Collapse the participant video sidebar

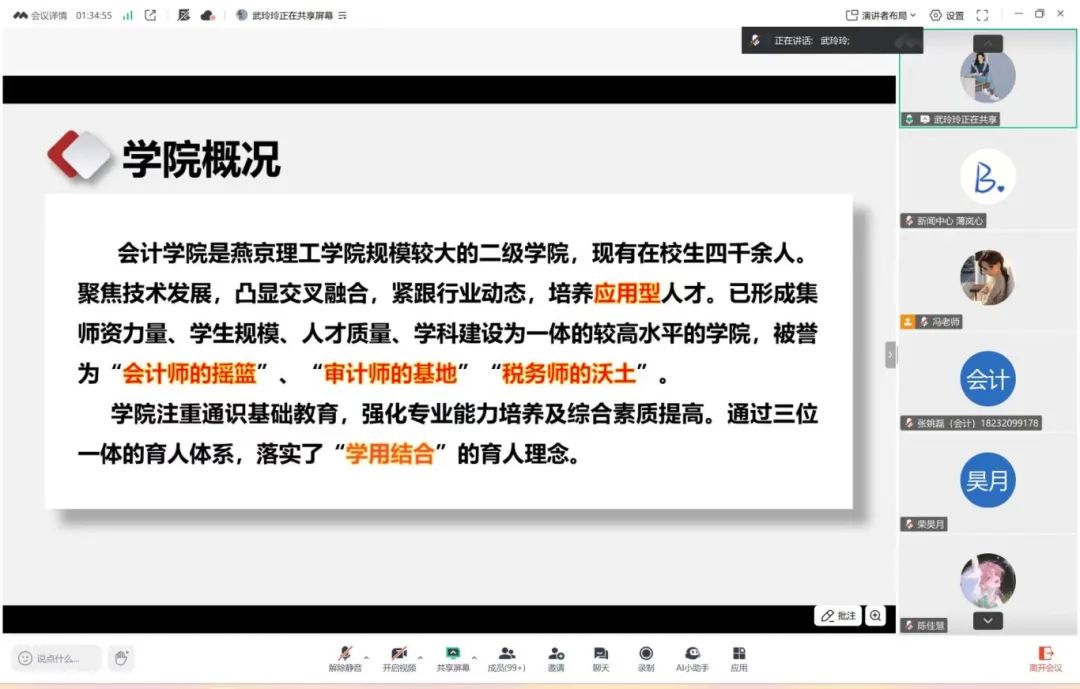[890, 354]
